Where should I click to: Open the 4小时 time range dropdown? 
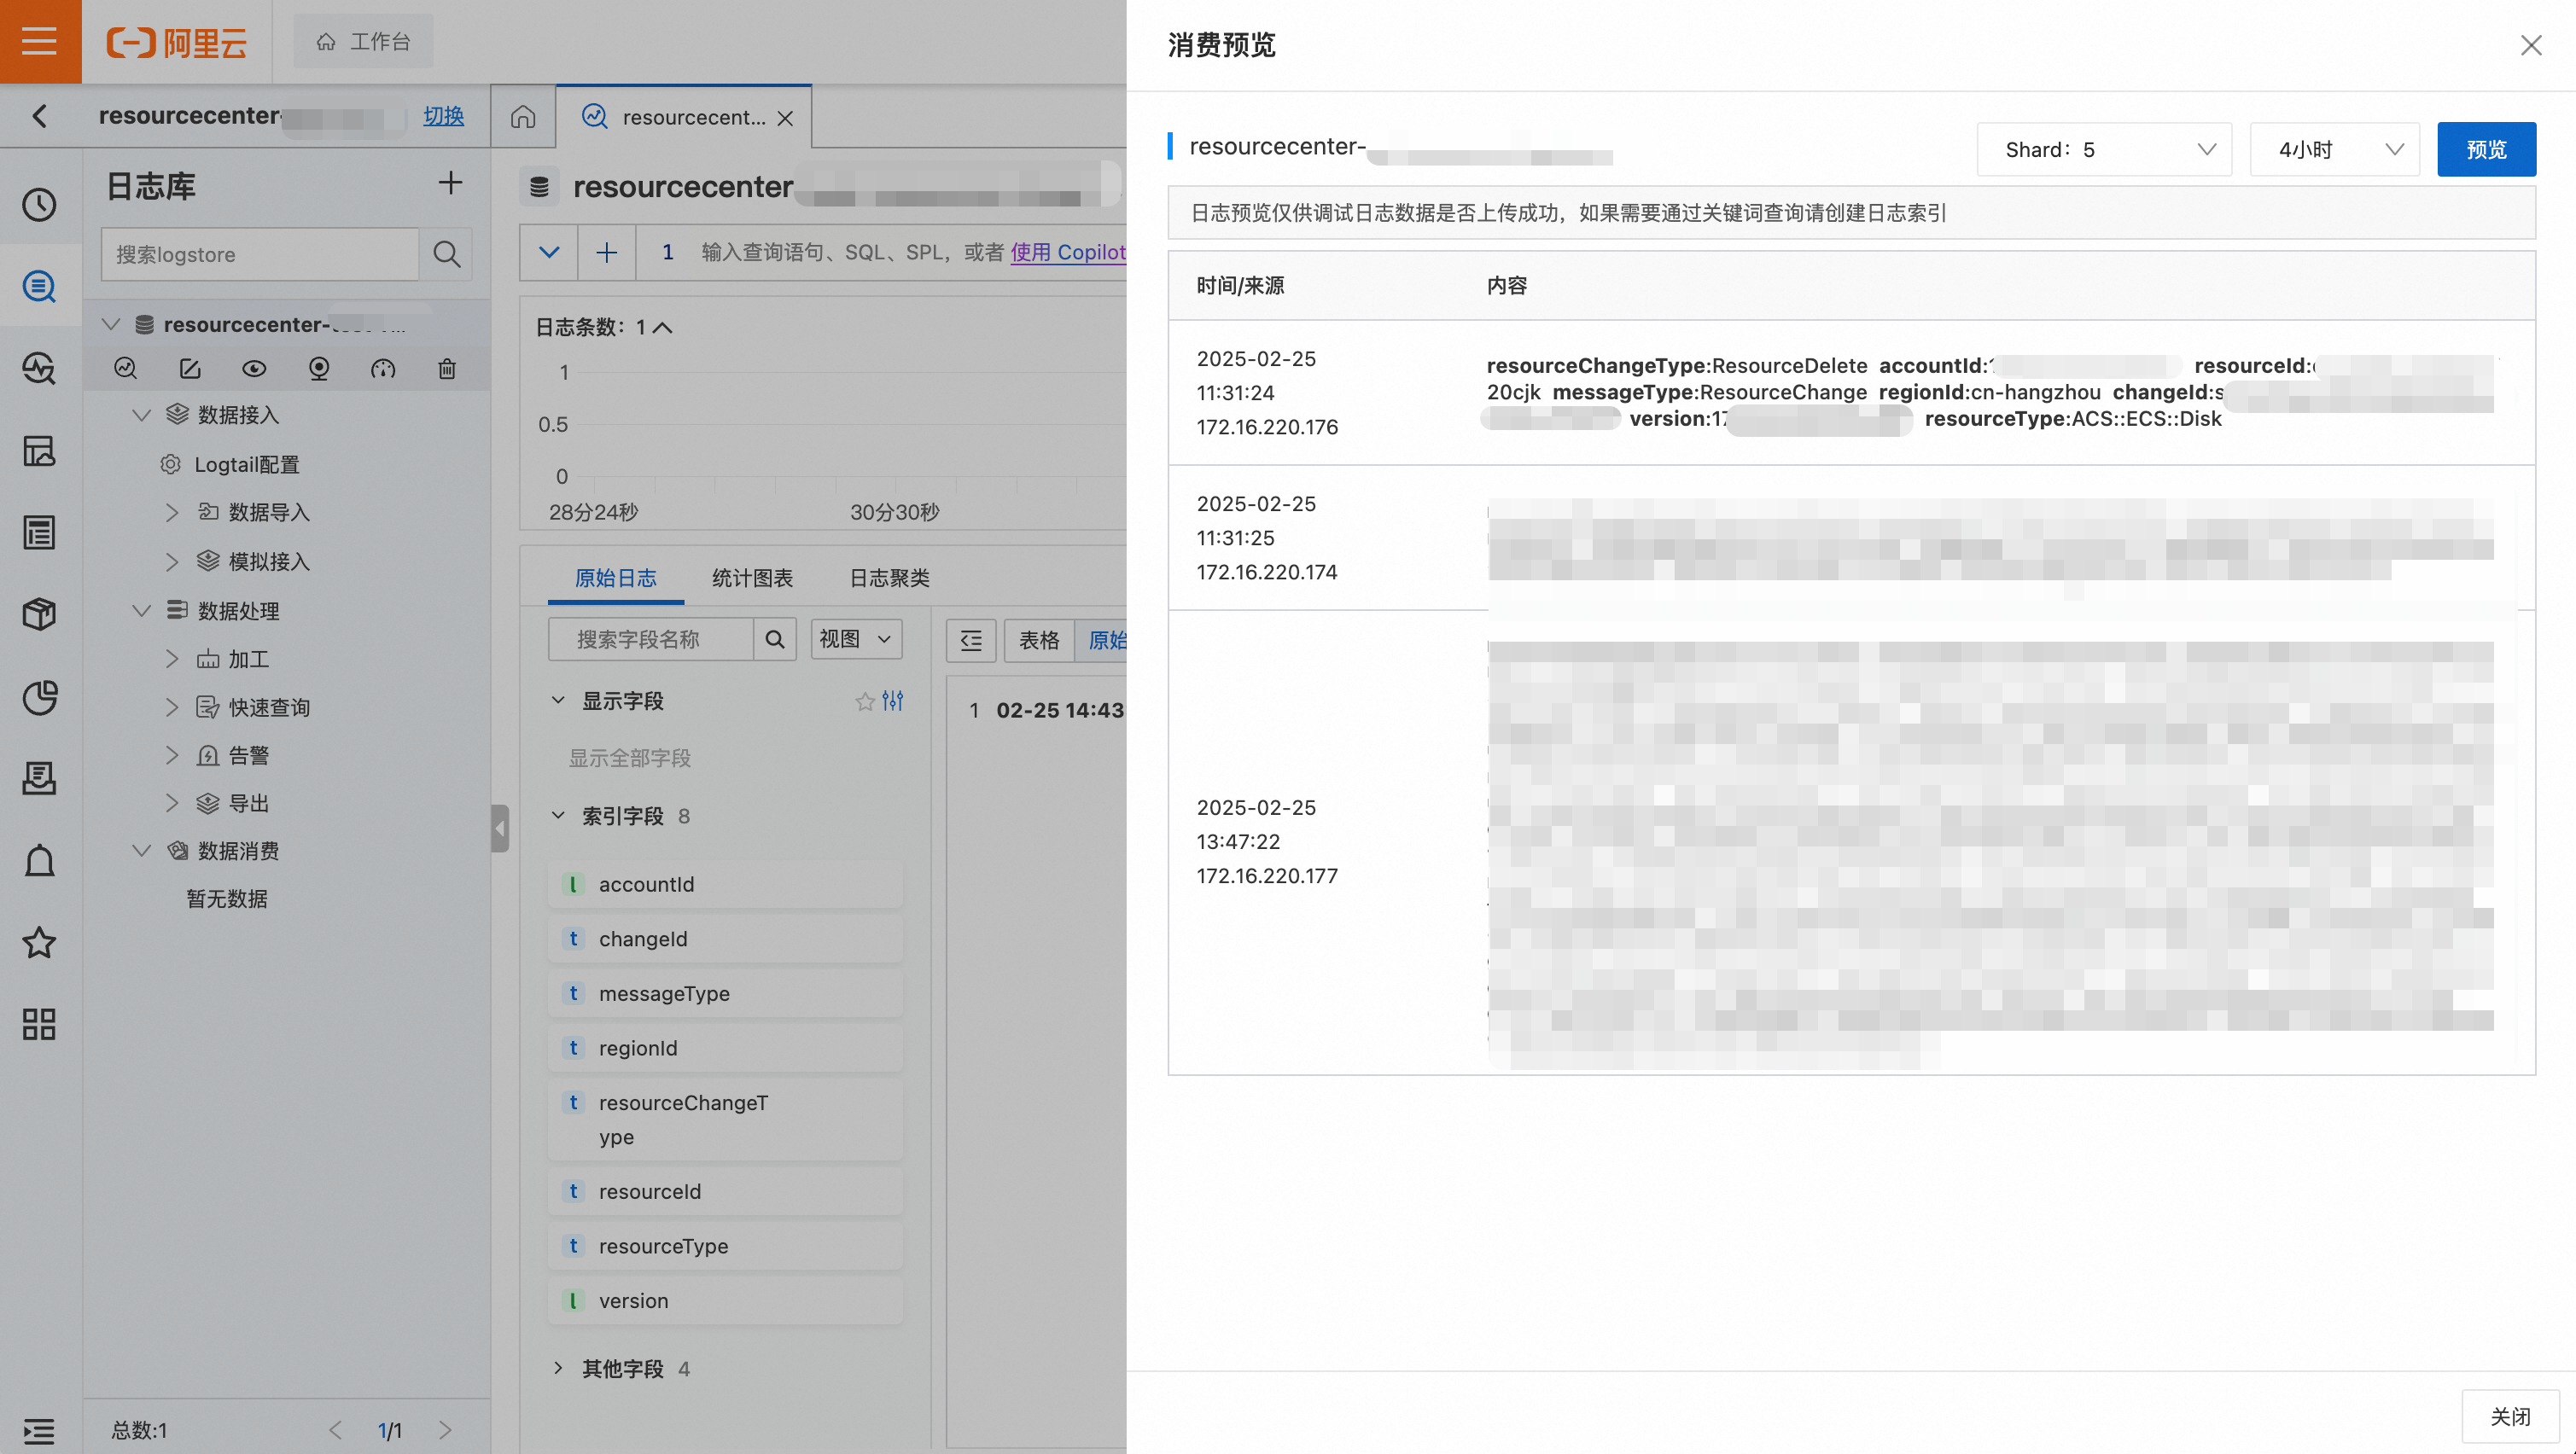coord(2334,150)
